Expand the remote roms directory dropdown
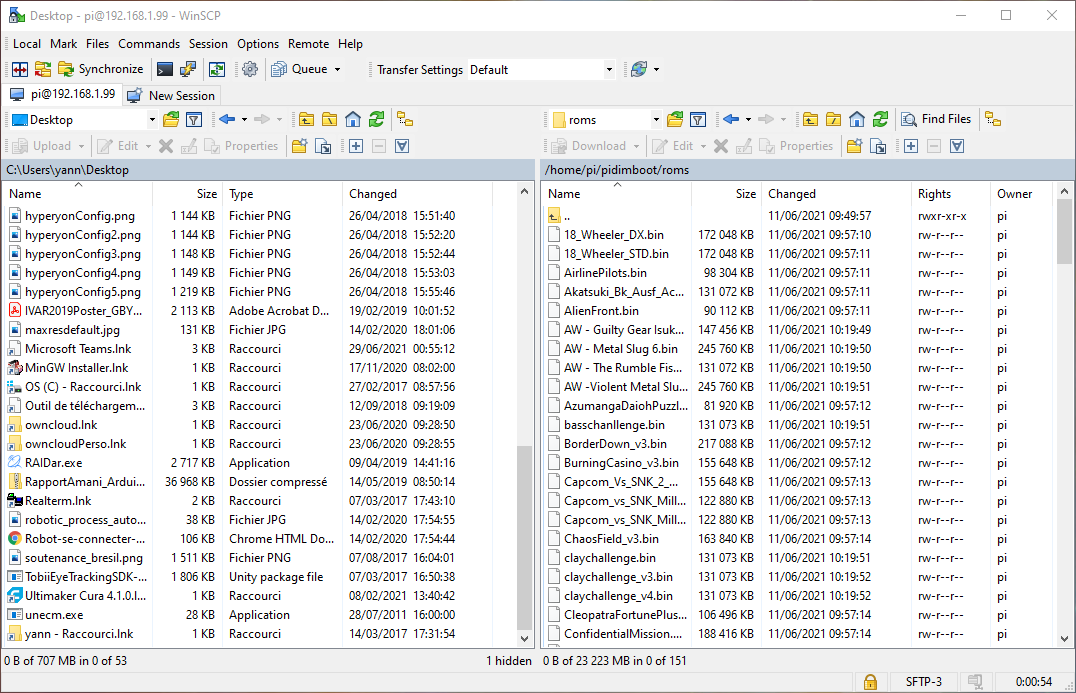Image resolution: width=1076 pixels, height=693 pixels. tap(656, 120)
